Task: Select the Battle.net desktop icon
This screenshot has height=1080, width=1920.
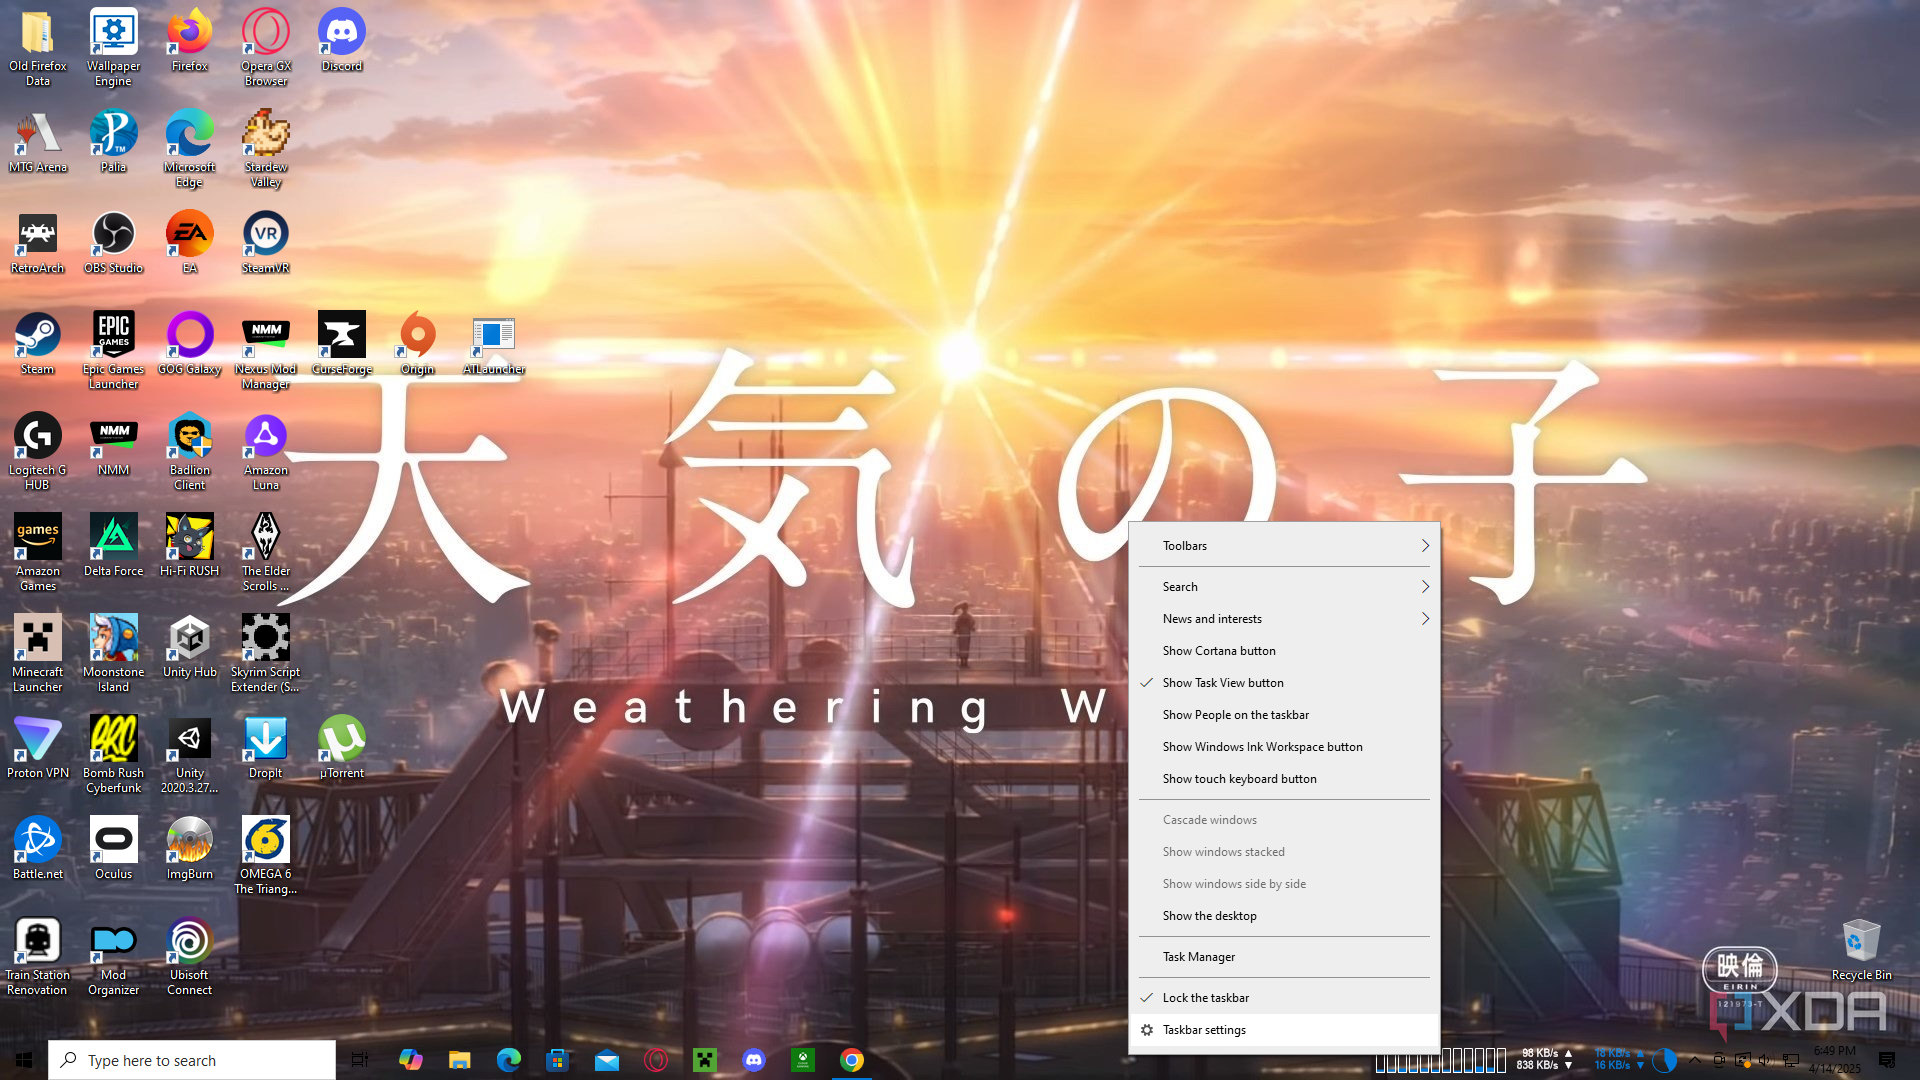Action: [x=38, y=848]
